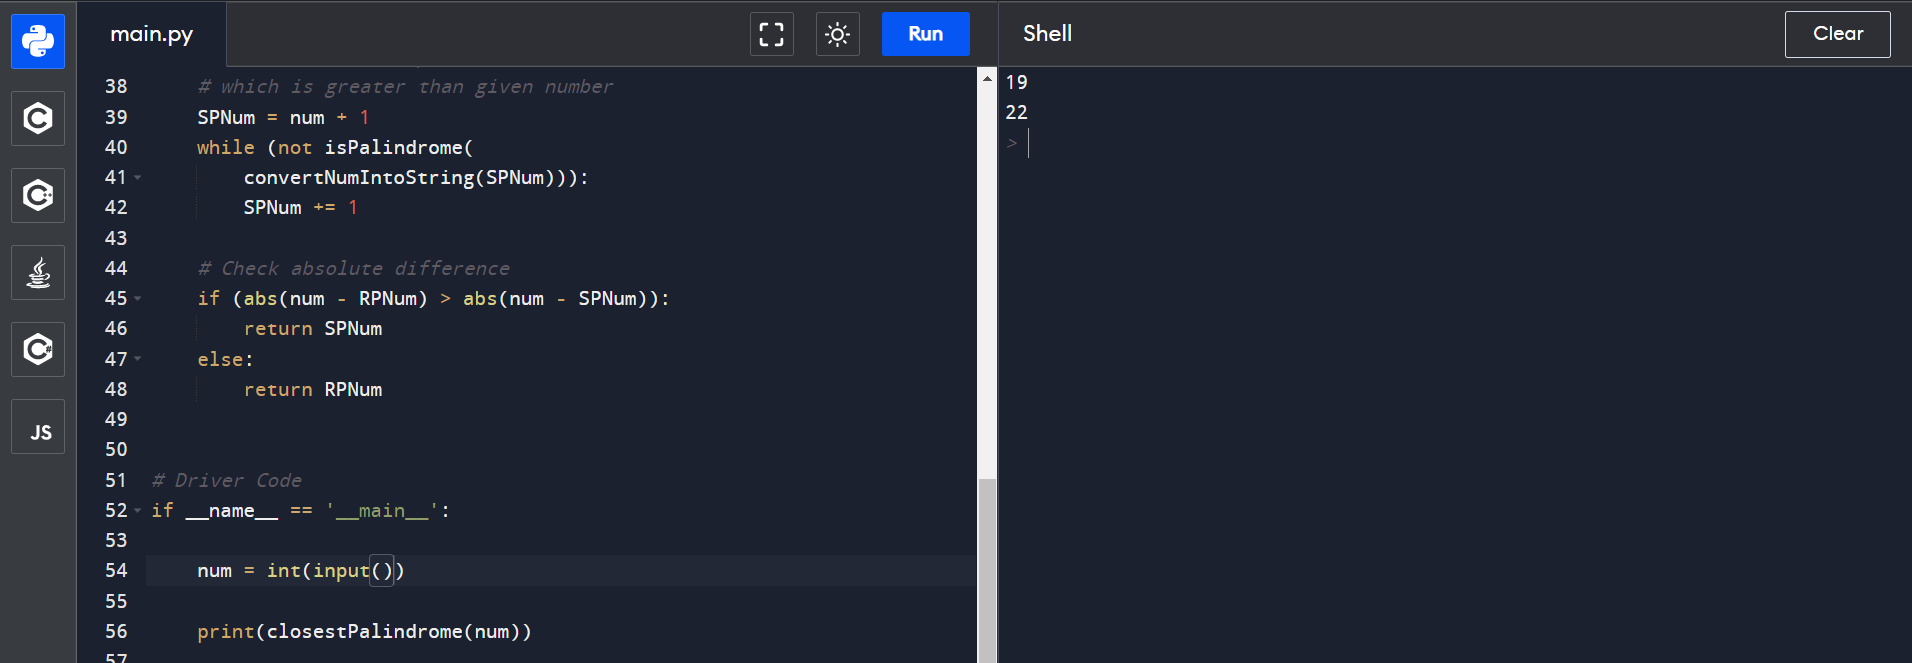This screenshot has height=663, width=1912.
Task: Collapse the if block at line 45
Action: pyautogui.click(x=138, y=299)
